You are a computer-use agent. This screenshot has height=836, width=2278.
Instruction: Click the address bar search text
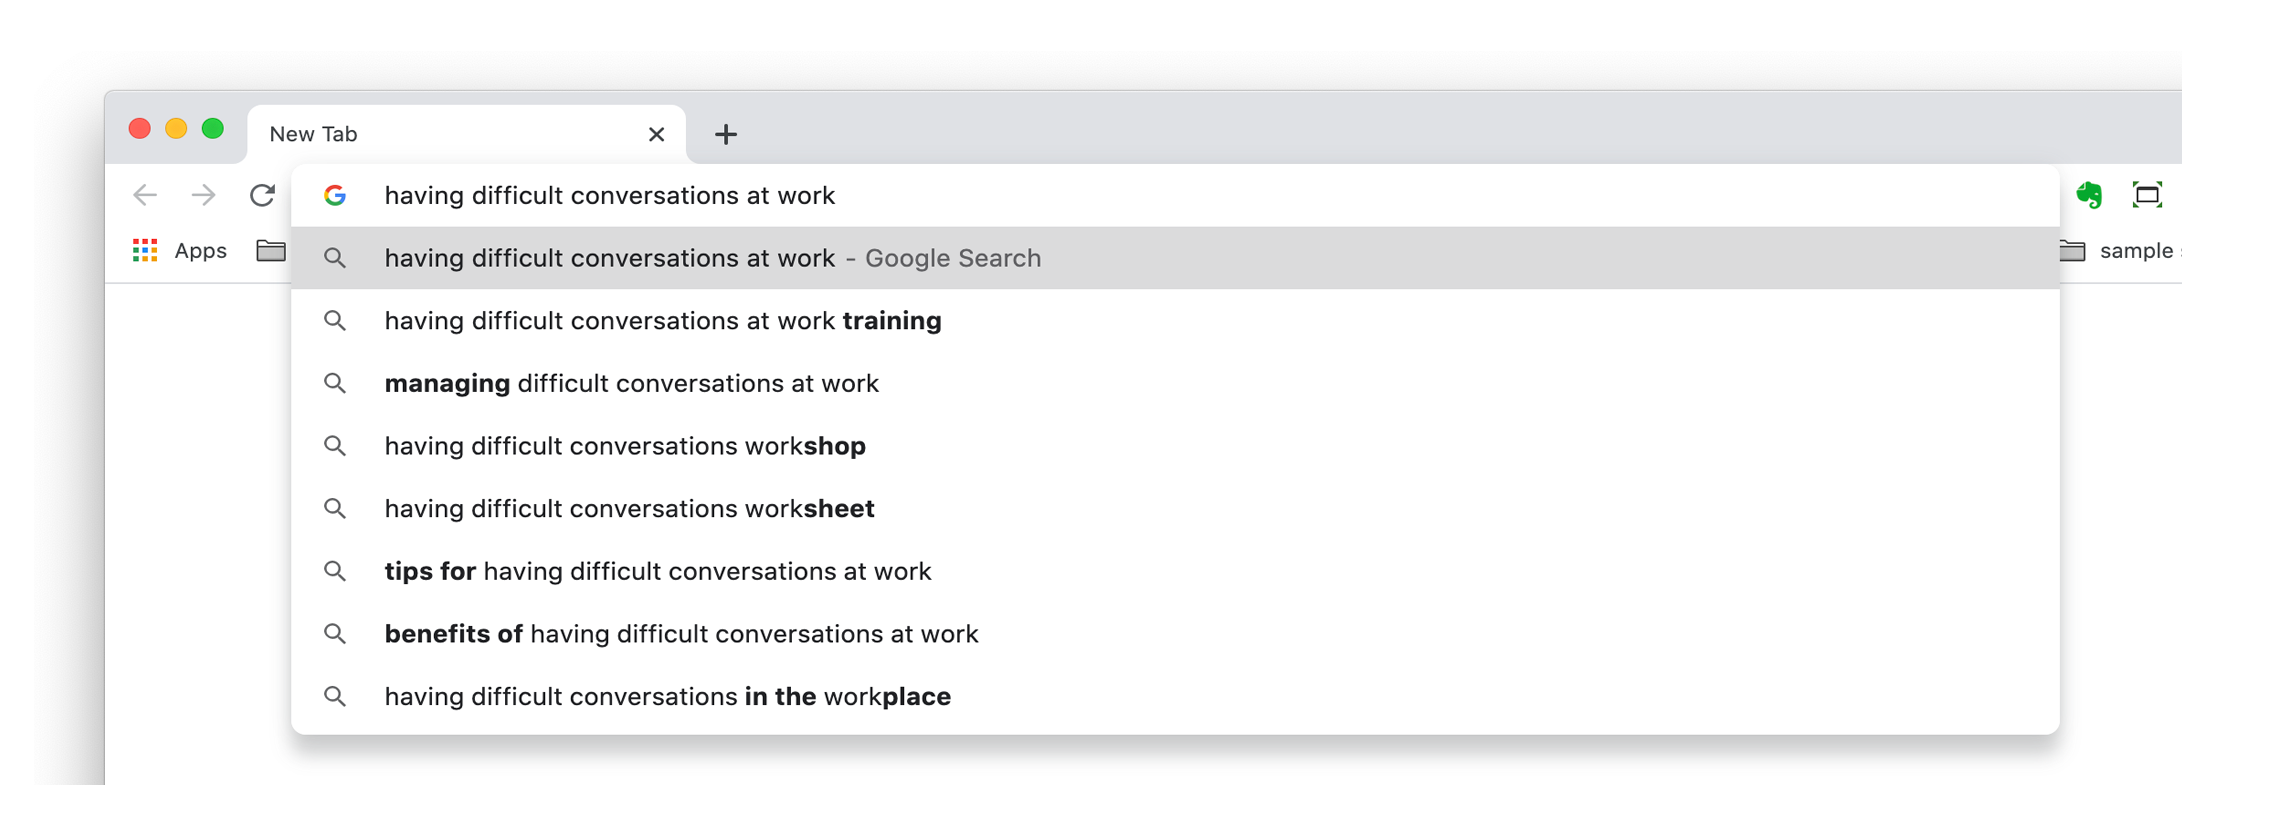(610, 195)
